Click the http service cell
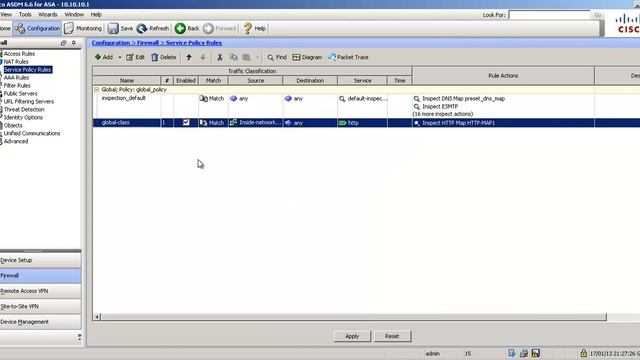 (362, 123)
